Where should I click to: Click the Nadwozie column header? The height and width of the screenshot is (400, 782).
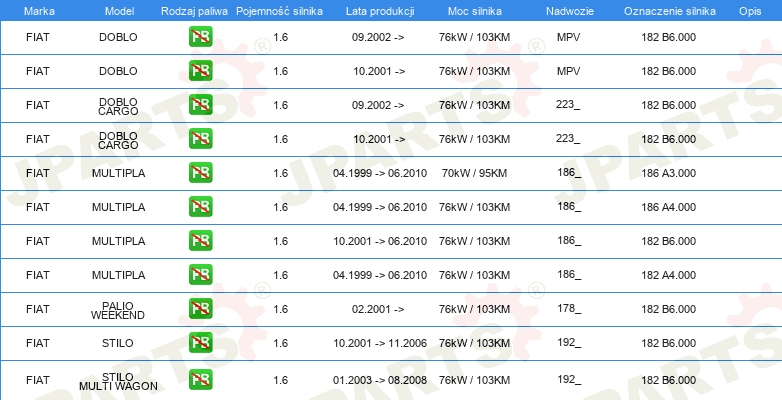pos(568,11)
